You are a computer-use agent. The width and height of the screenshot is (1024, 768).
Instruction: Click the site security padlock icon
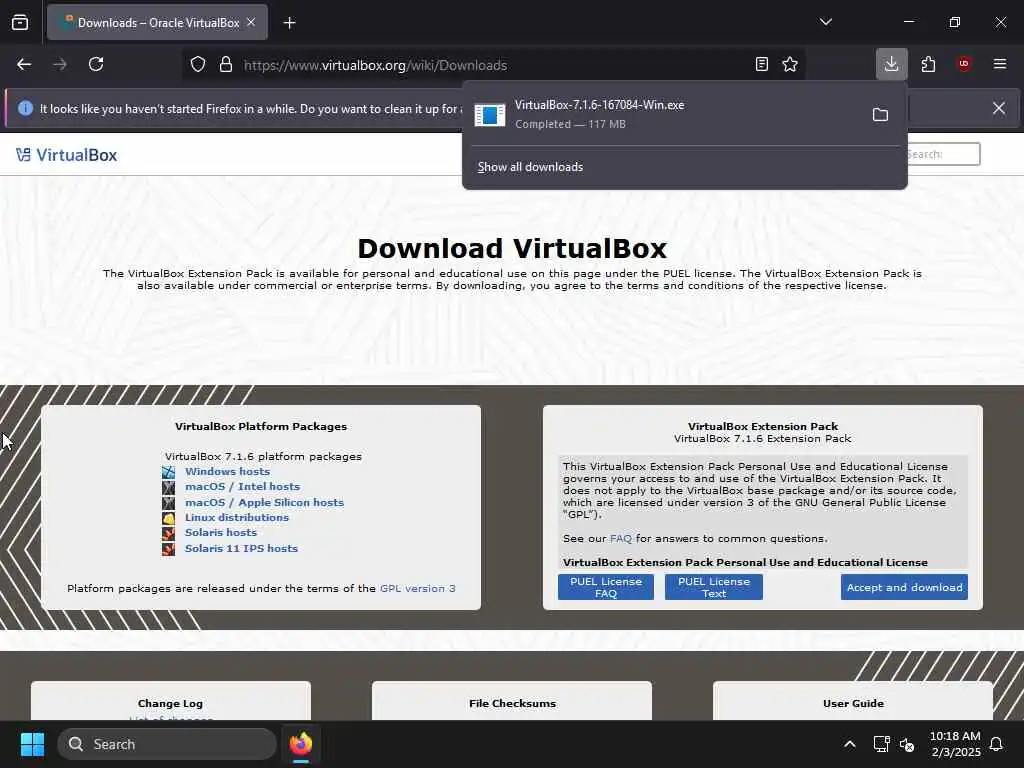click(226, 65)
